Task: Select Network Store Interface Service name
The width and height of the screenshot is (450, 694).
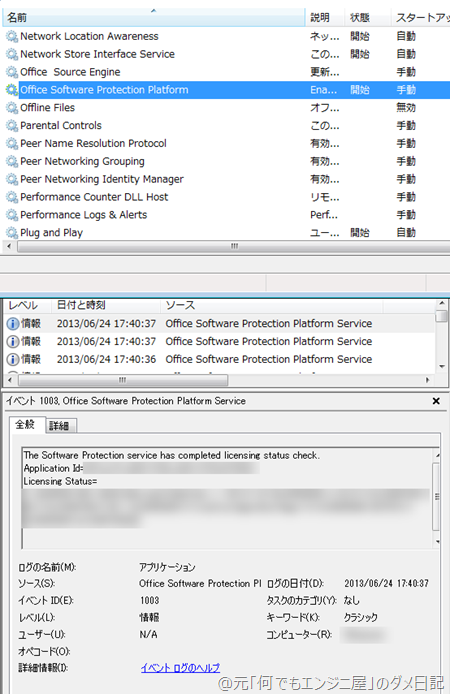Action: pyautogui.click(x=97, y=54)
